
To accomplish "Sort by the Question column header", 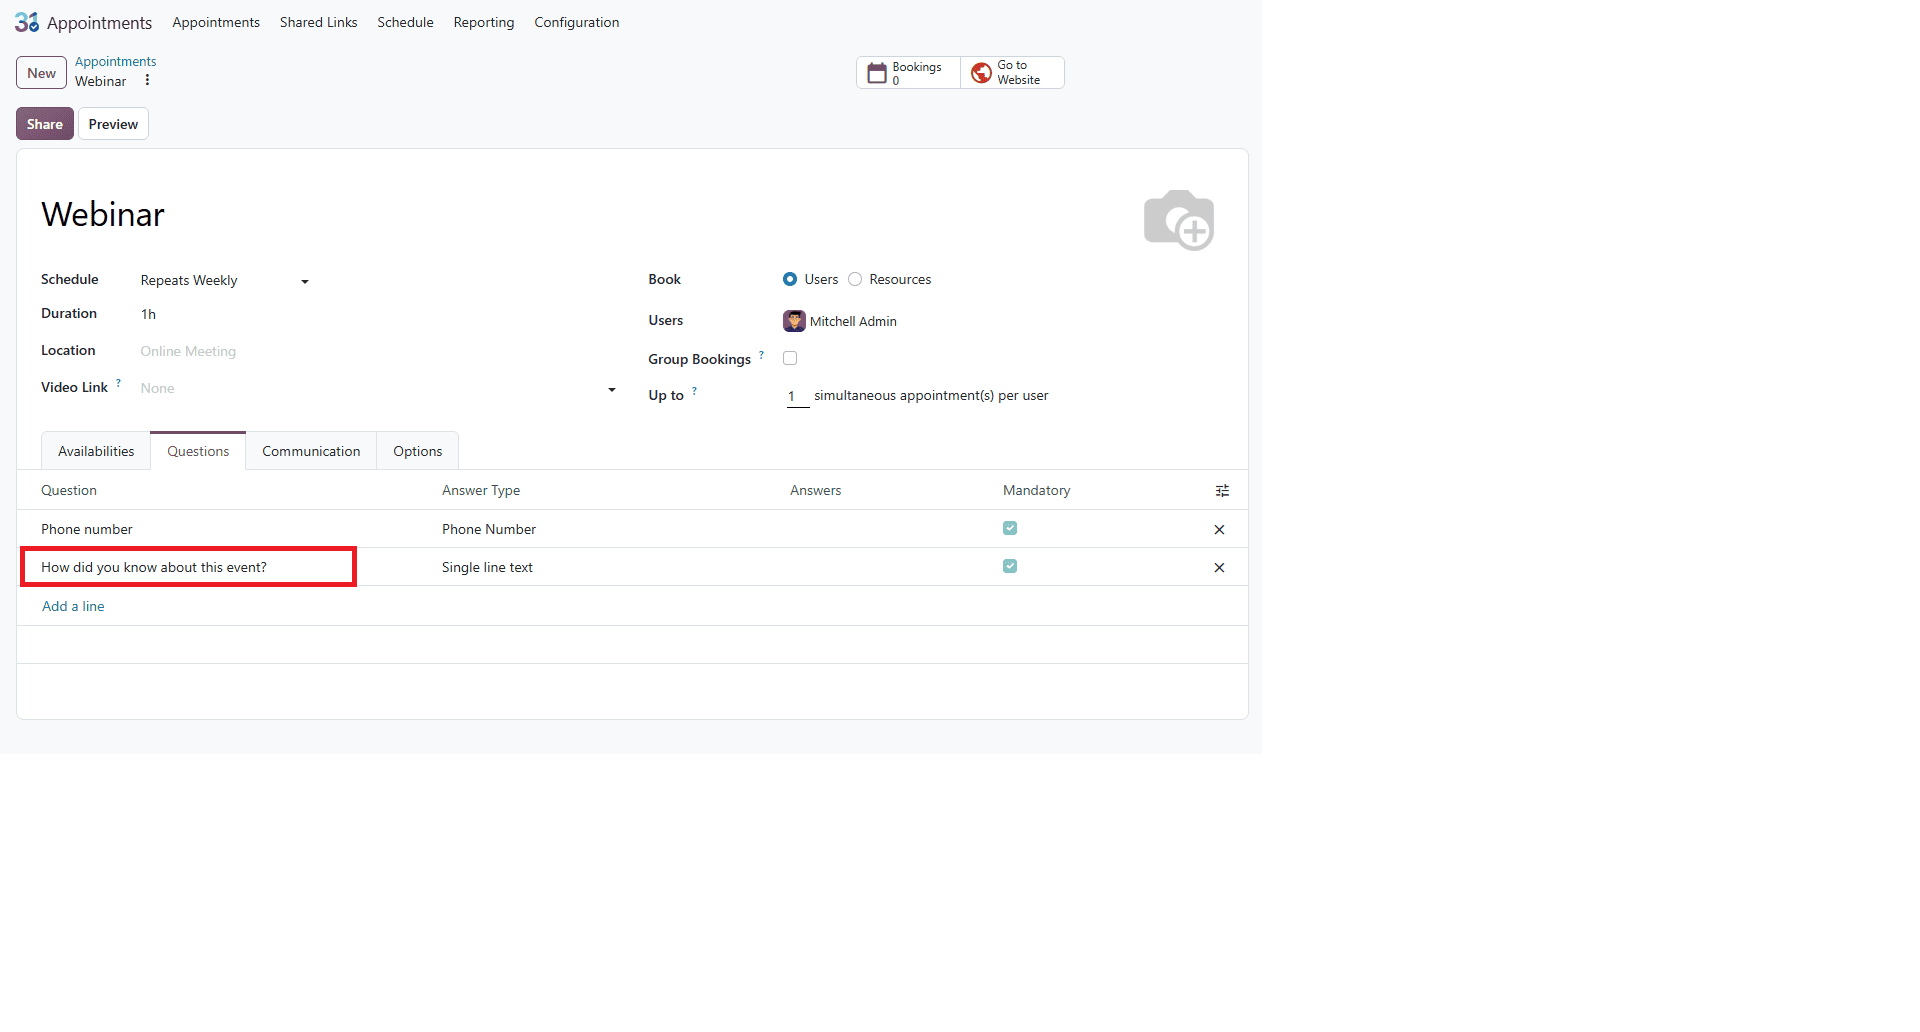I will tap(69, 490).
